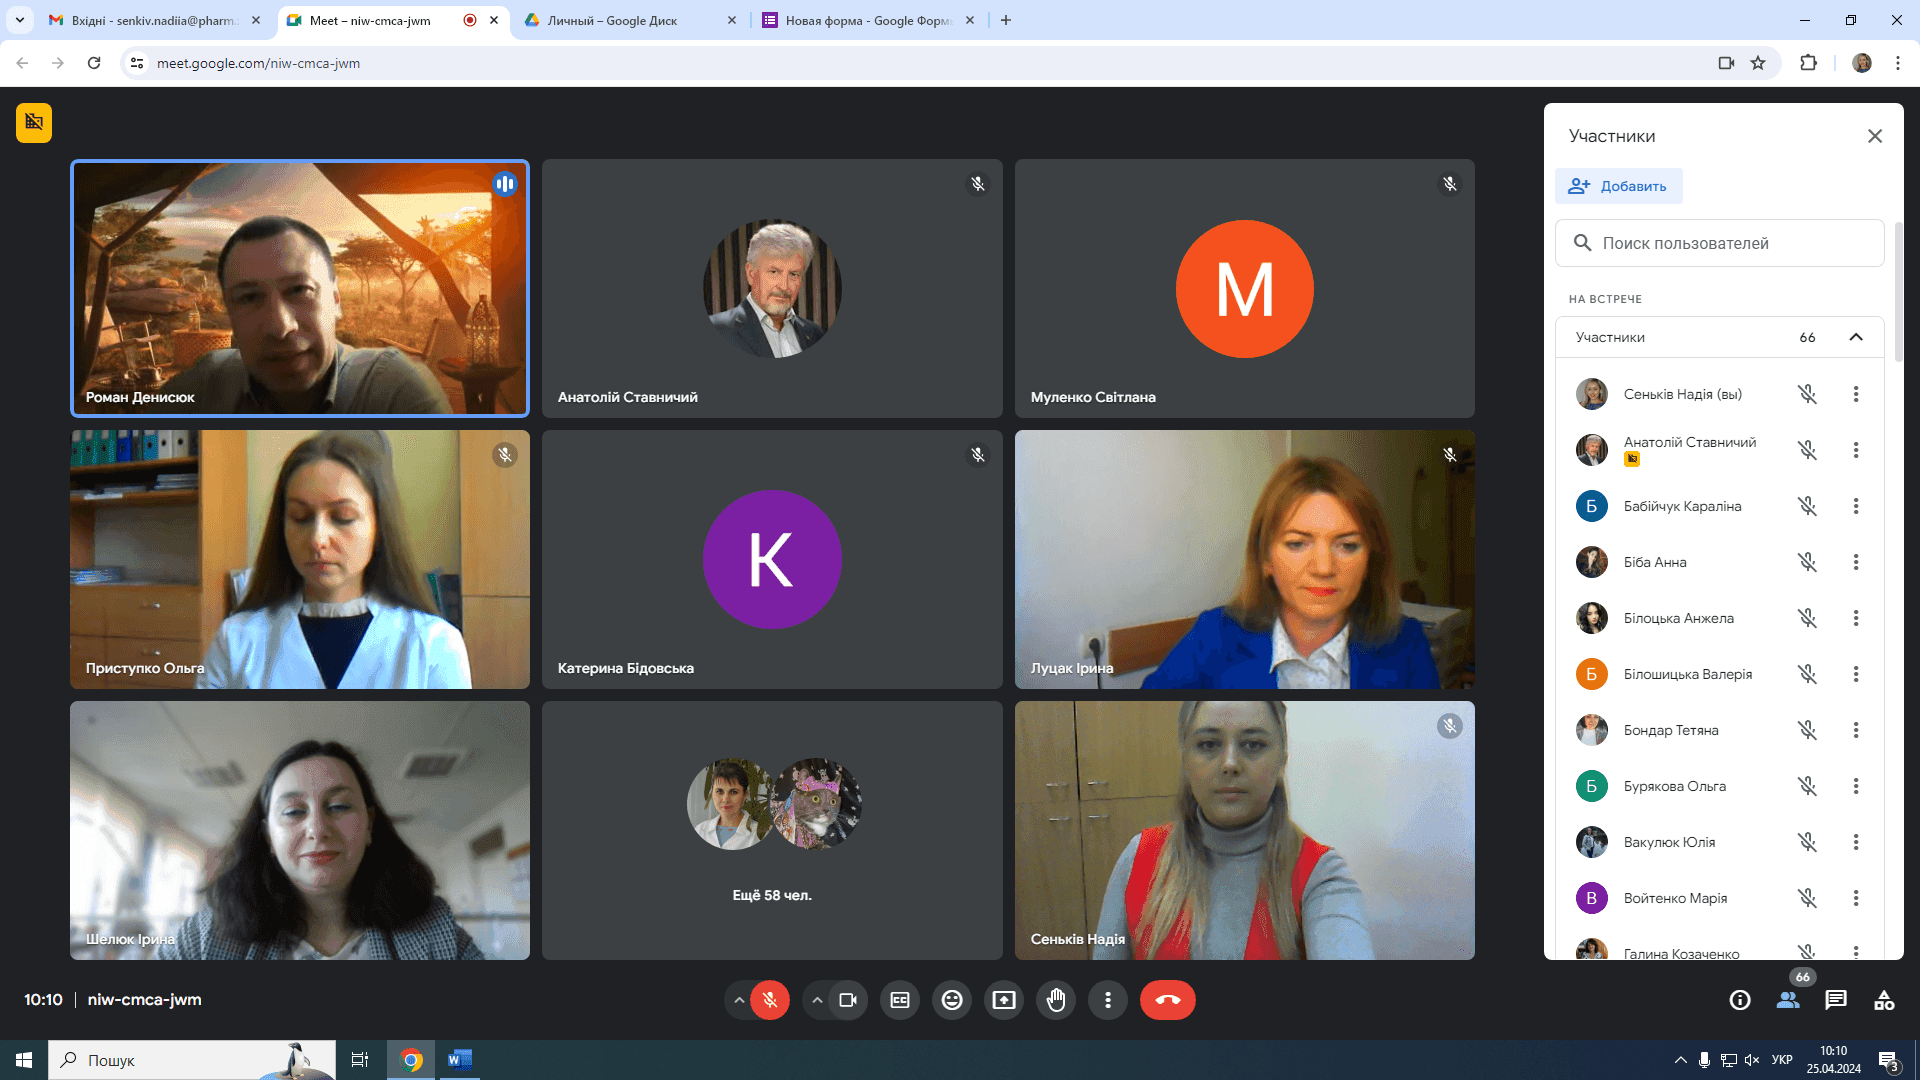This screenshot has height=1080, width=1920.
Task: Go back to the previous page
Action: pyautogui.click(x=22, y=63)
